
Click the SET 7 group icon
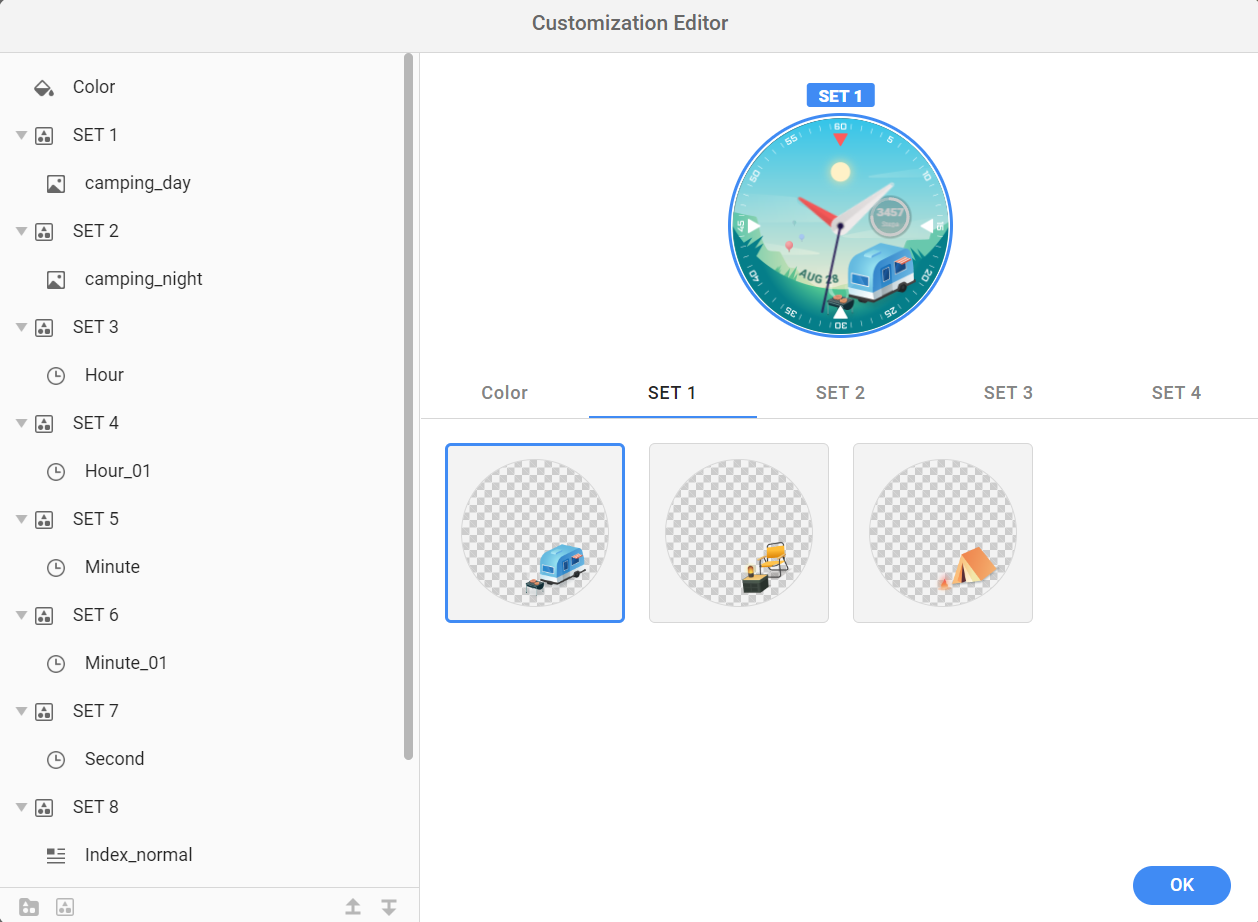[x=44, y=711]
